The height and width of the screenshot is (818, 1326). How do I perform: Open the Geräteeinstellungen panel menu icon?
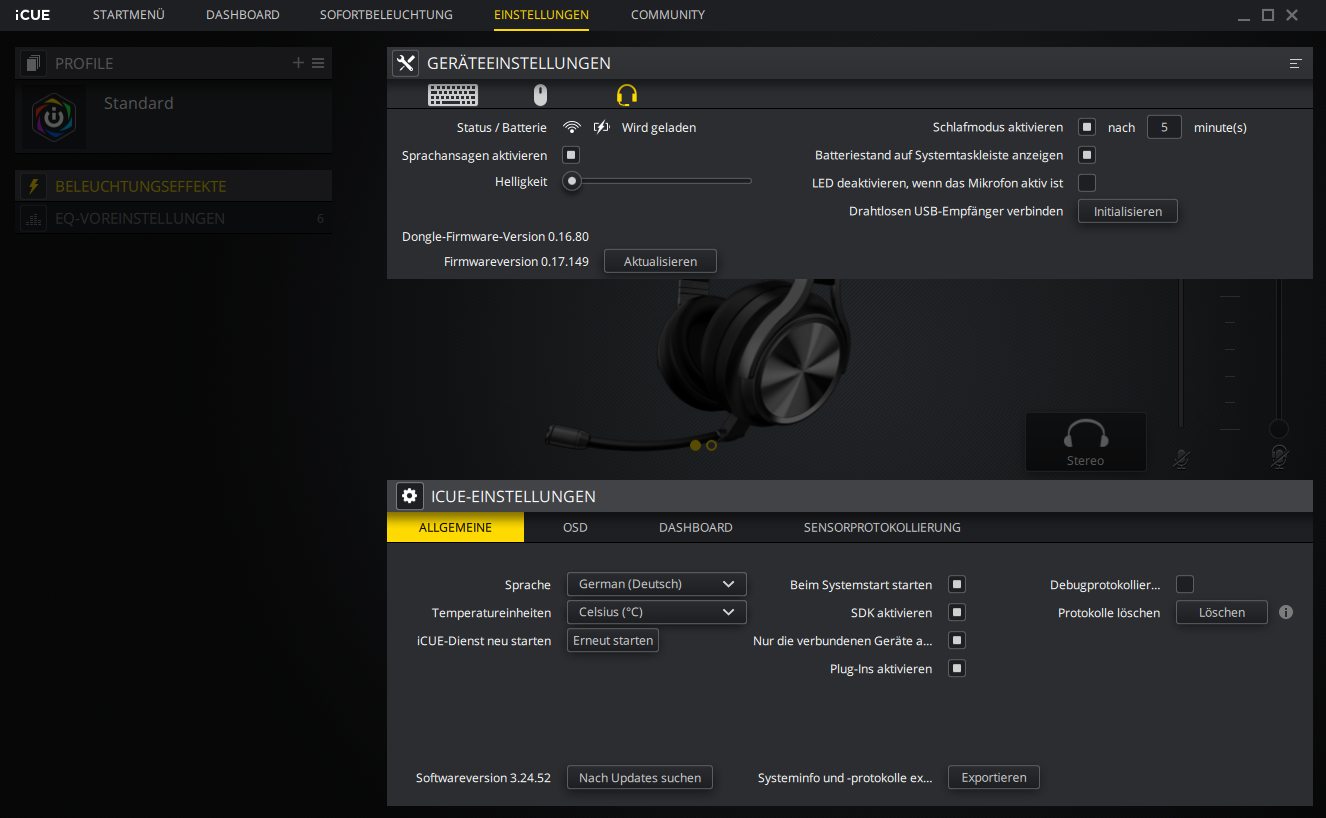coord(1295,63)
